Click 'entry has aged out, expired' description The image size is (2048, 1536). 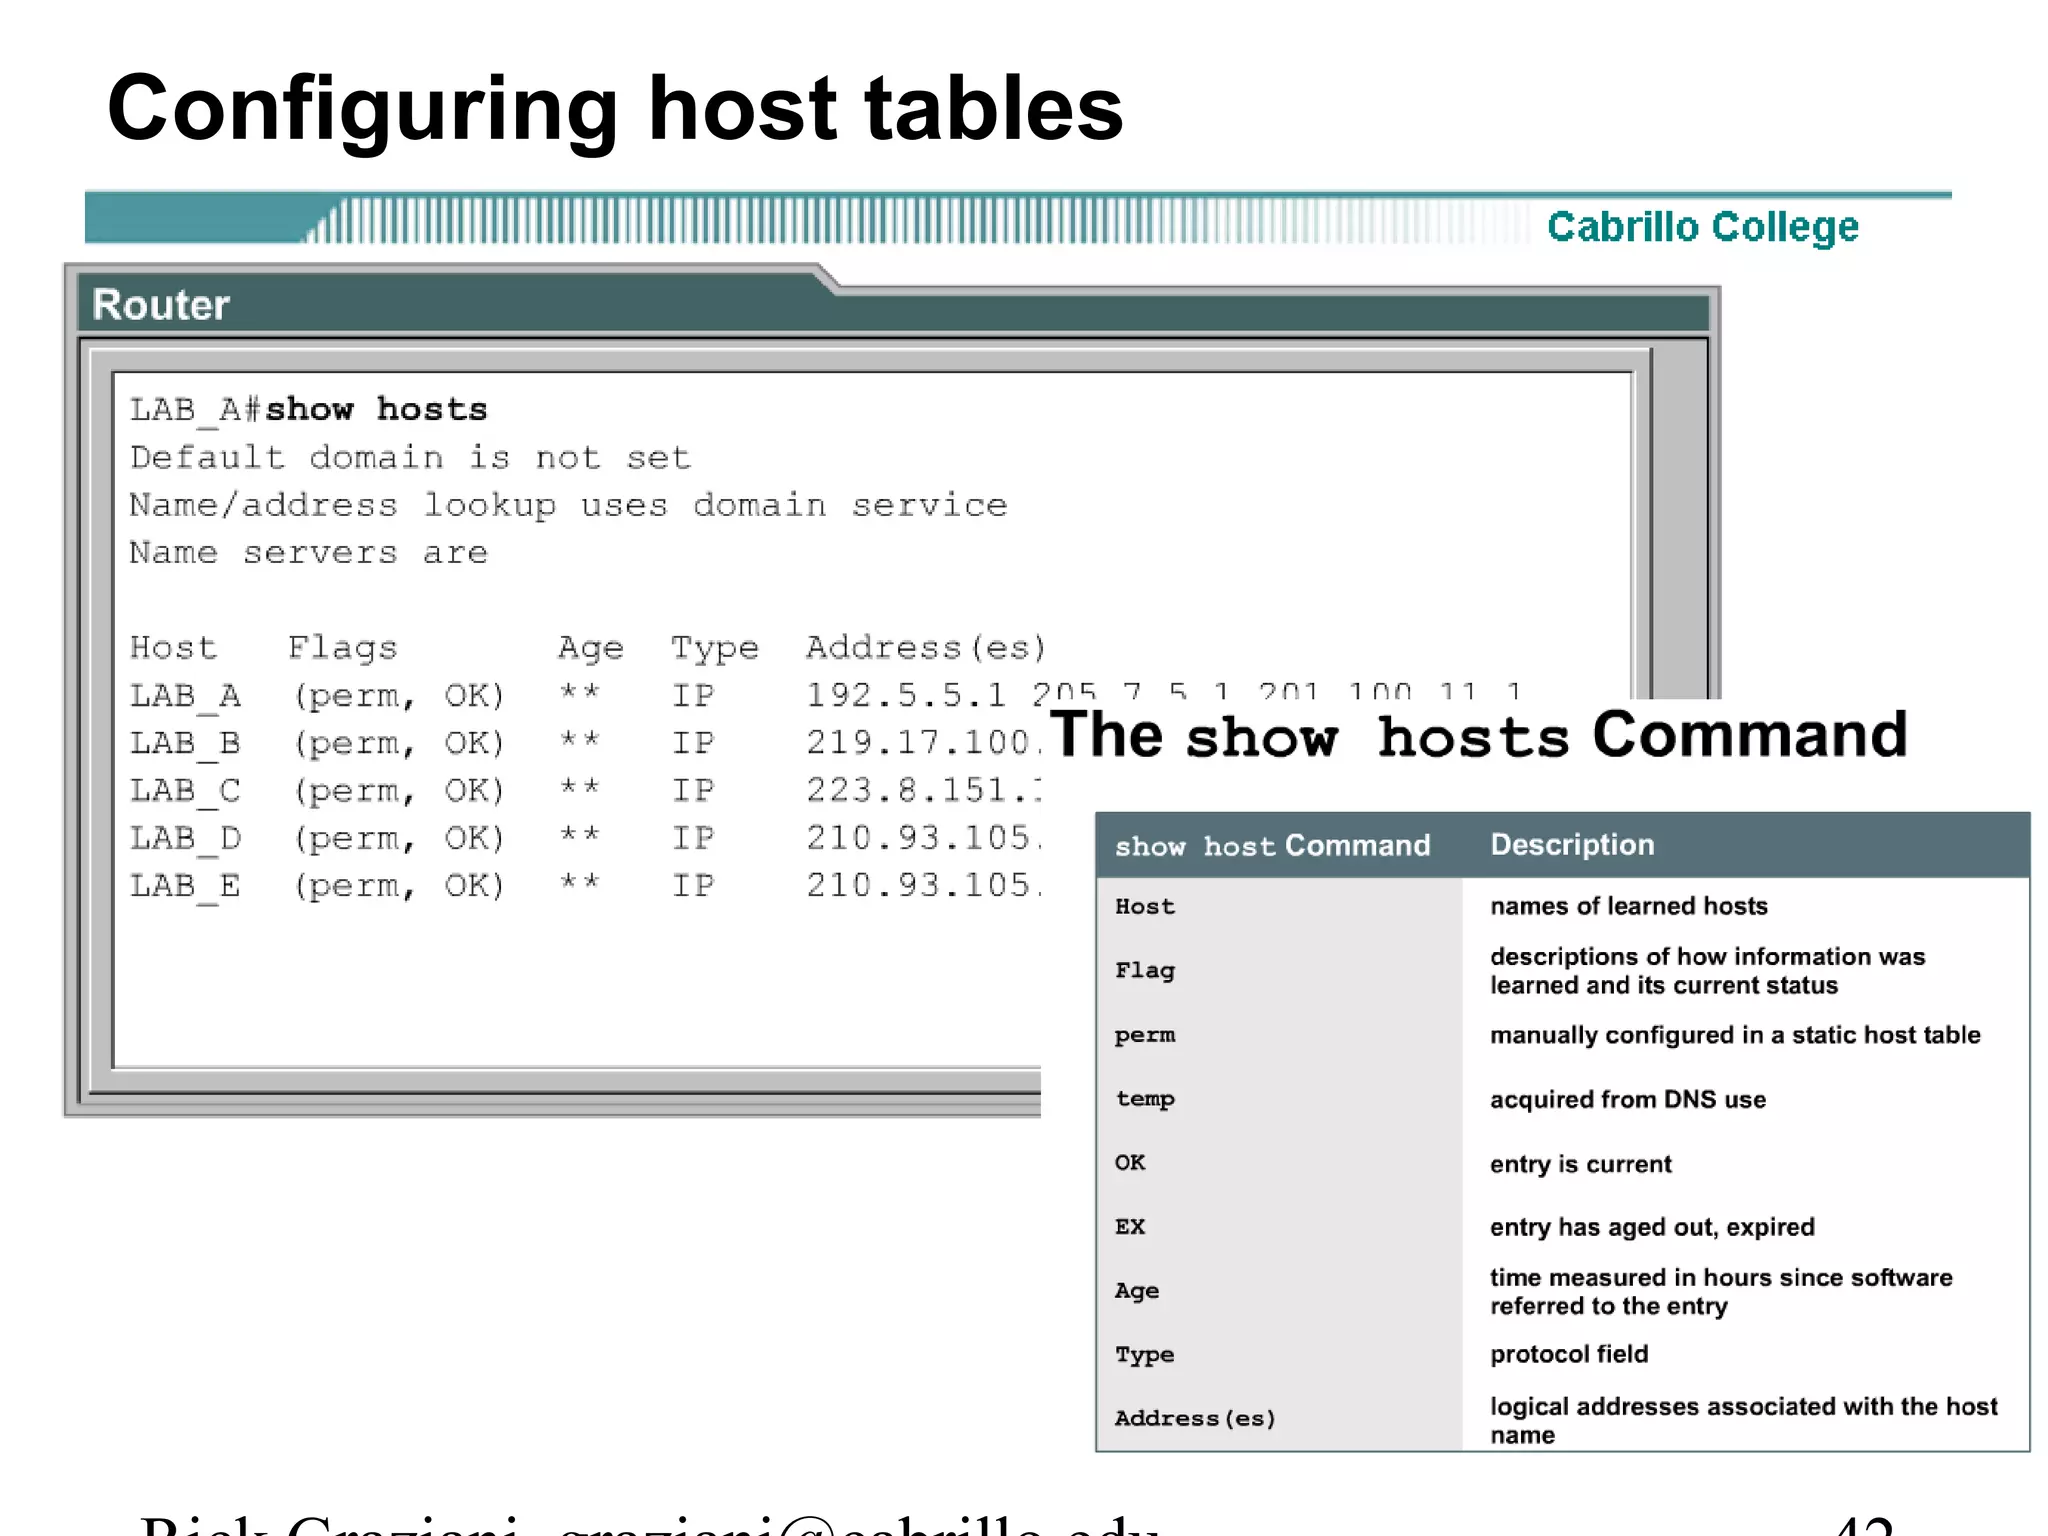tap(1652, 1227)
